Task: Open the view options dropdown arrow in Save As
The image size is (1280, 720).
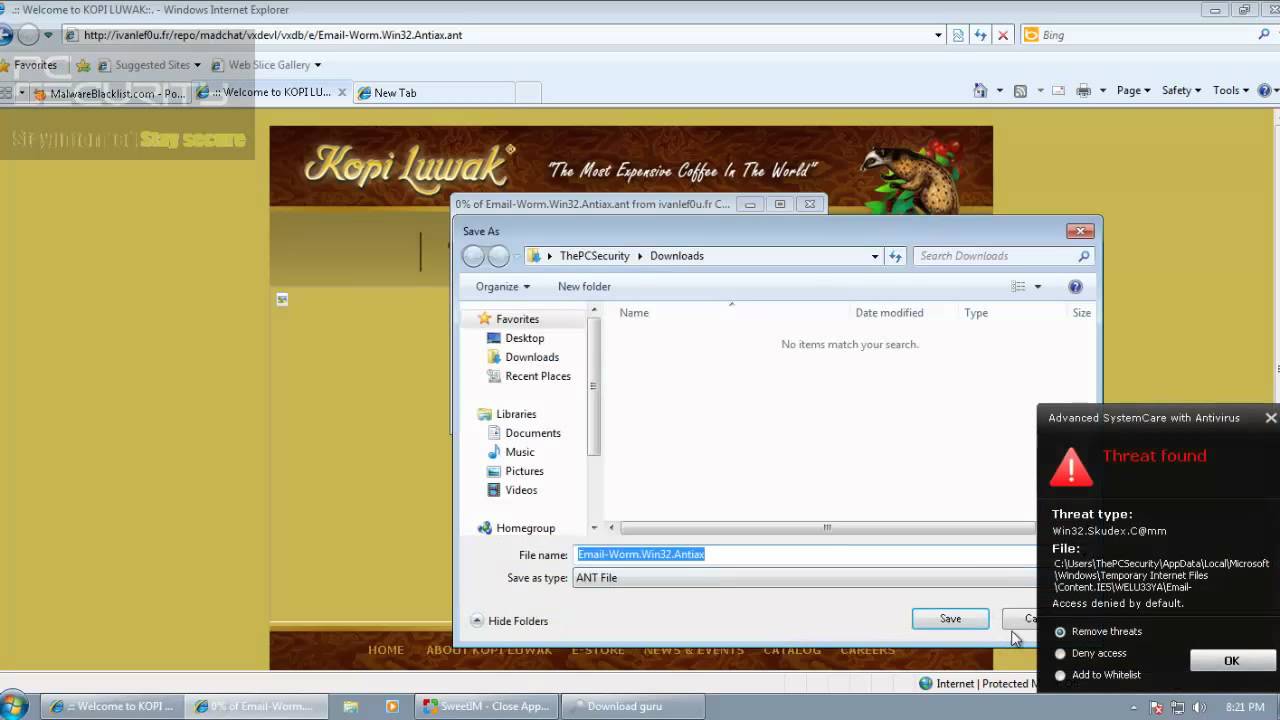Action: [x=1037, y=286]
